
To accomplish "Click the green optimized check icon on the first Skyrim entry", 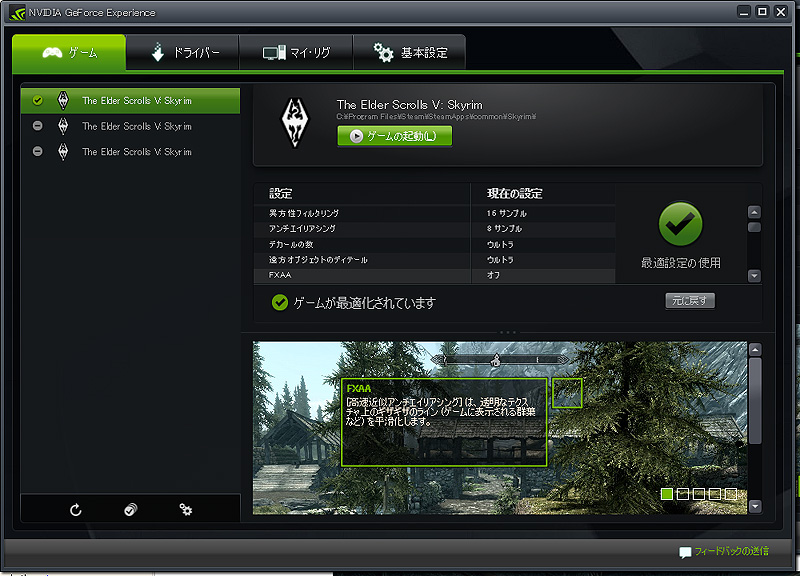I will tap(37, 101).
